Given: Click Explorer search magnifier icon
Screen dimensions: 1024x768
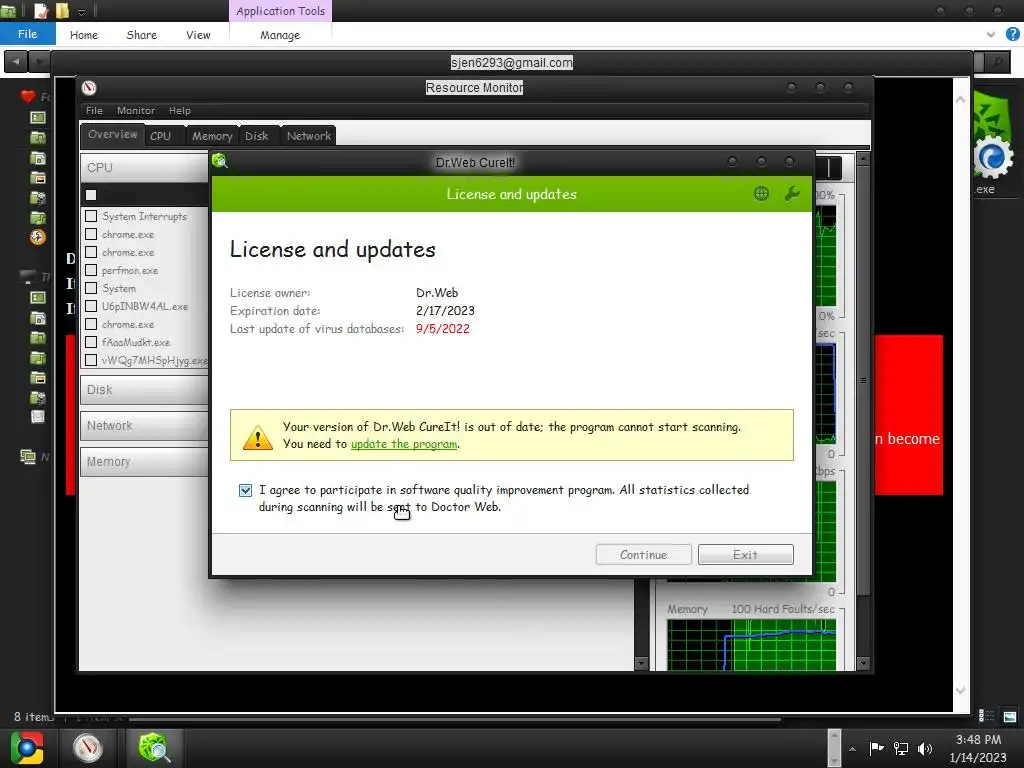Looking at the screenshot, I should (998, 62).
